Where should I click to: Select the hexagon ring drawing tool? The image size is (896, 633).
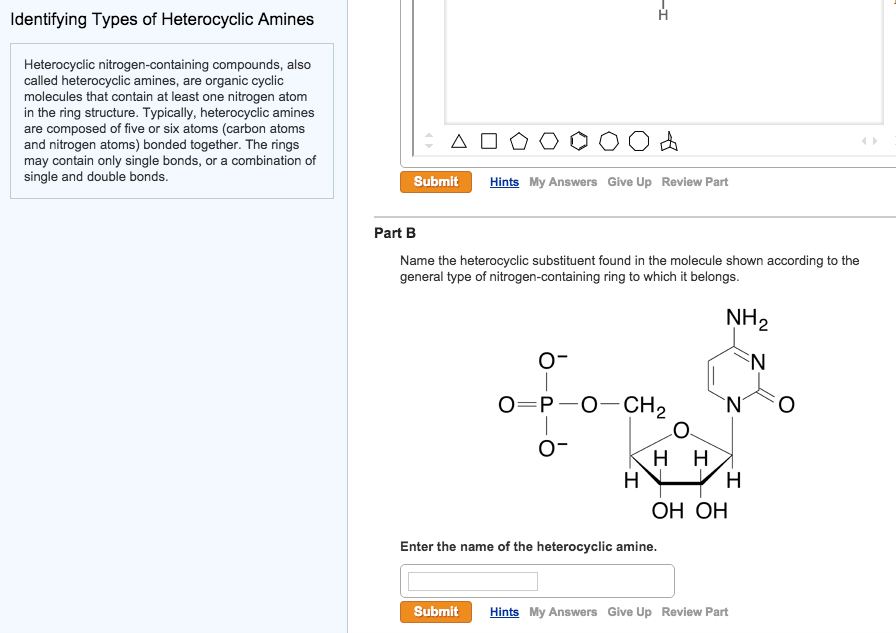[x=549, y=141]
